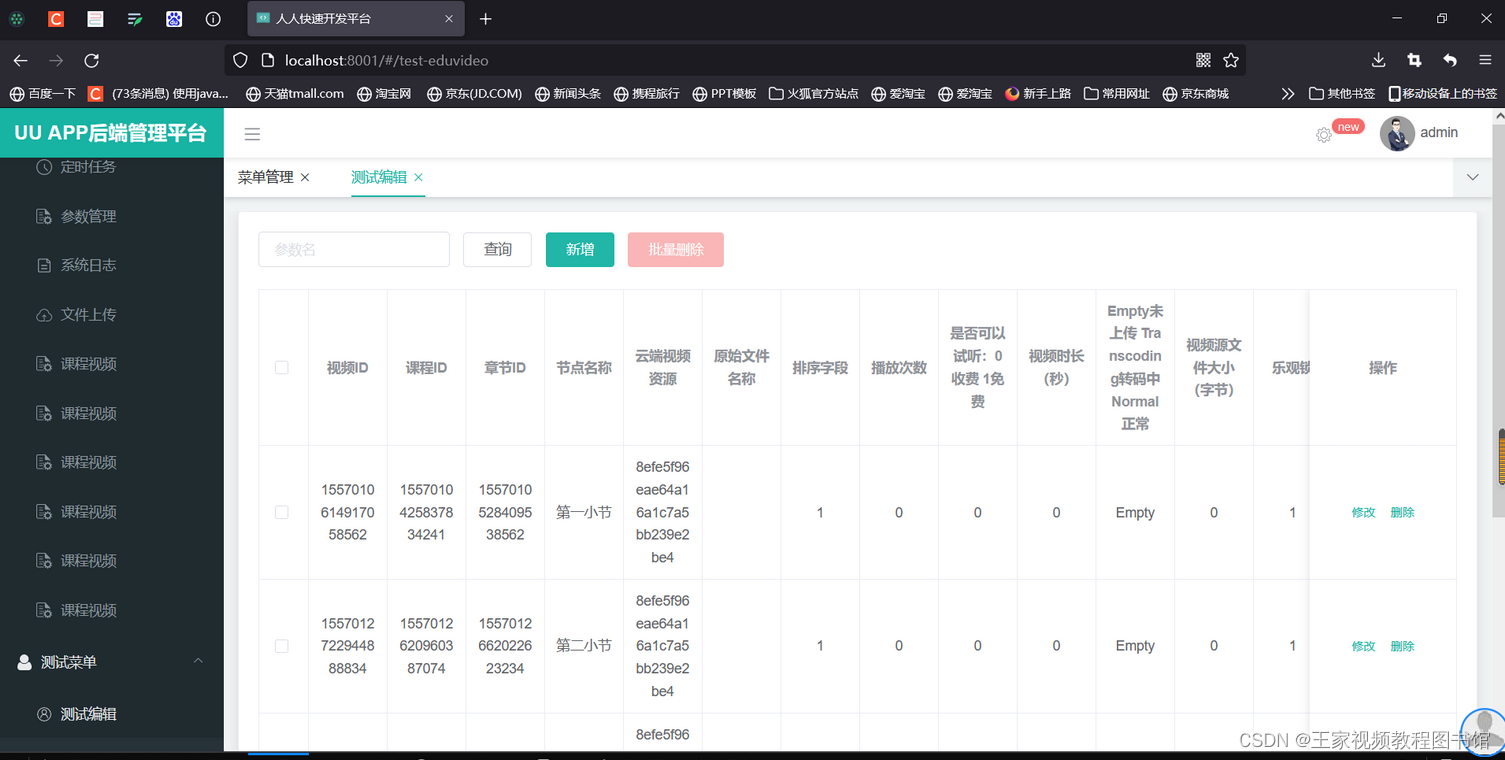Image resolution: width=1505 pixels, height=760 pixels.
Task: Click the undo arrow icon in browser toolbar
Action: (1450, 60)
